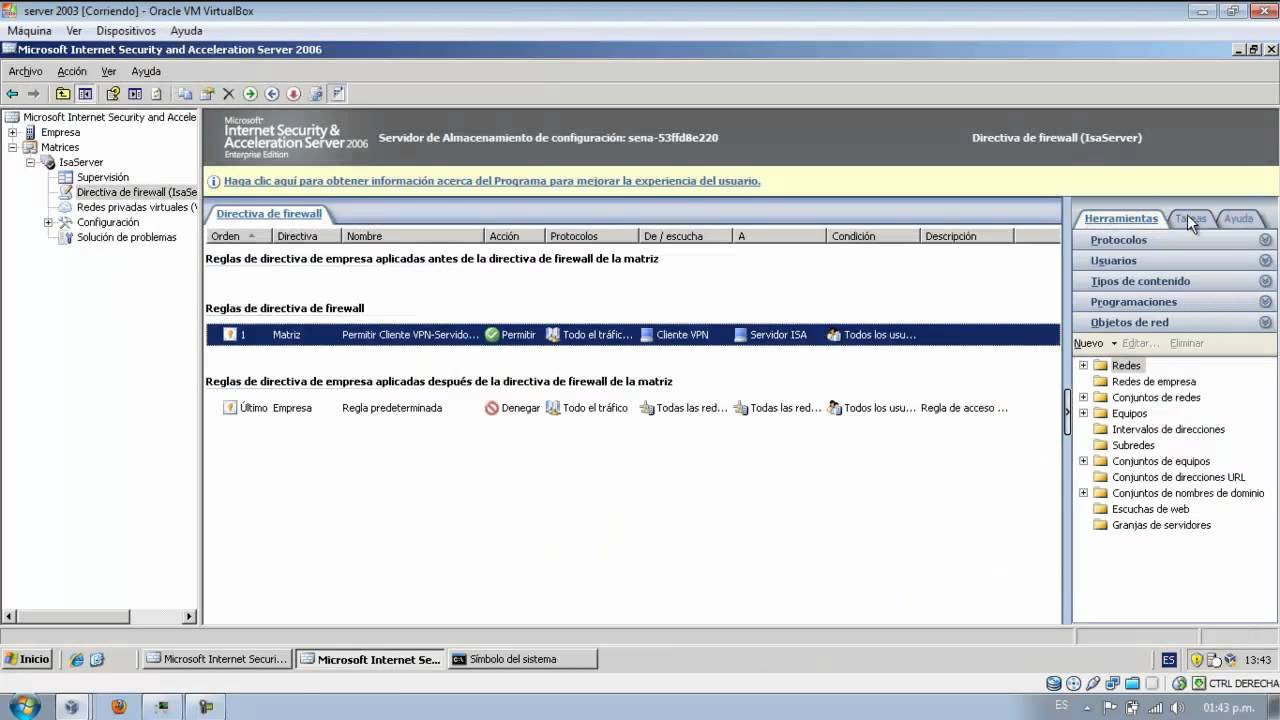This screenshot has height=720, width=1280.
Task: Click the left tree scrollbar right arrow
Action: [x=190, y=617]
